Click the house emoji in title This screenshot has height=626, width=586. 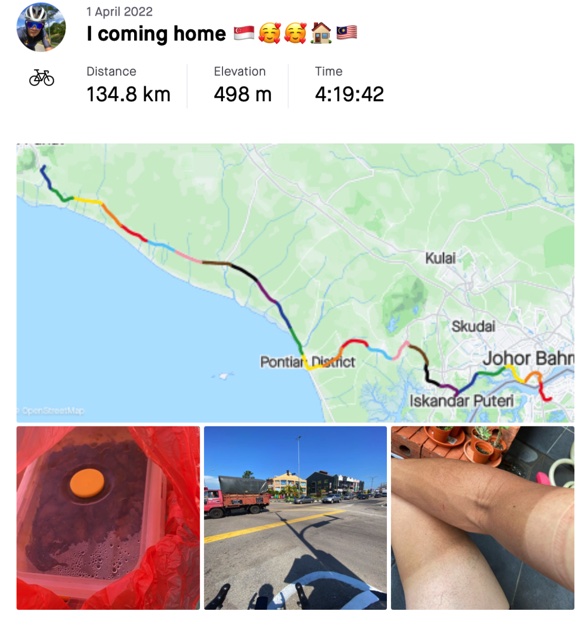321,33
